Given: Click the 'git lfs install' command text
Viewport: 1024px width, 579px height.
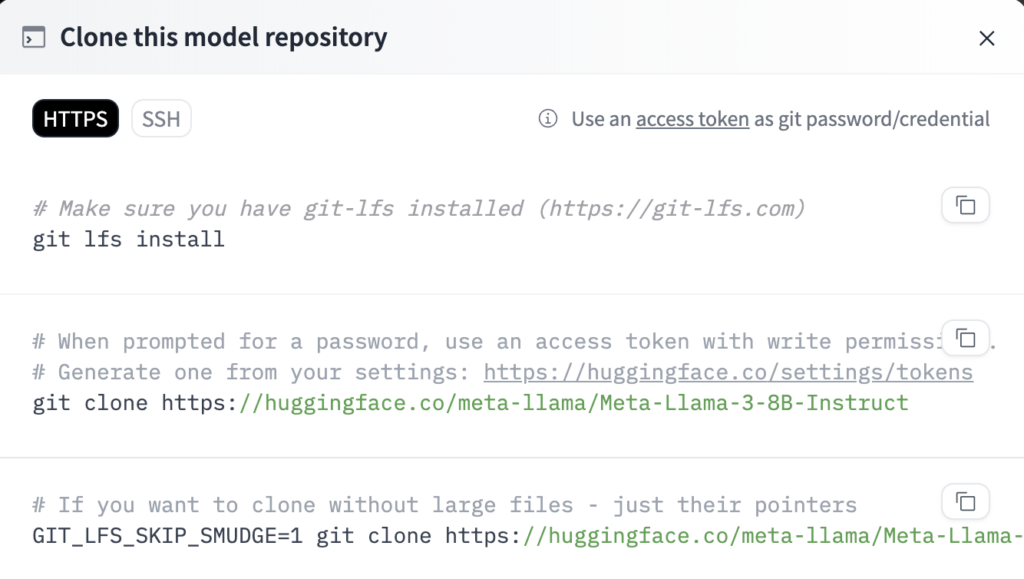Looking at the screenshot, I should point(128,240).
